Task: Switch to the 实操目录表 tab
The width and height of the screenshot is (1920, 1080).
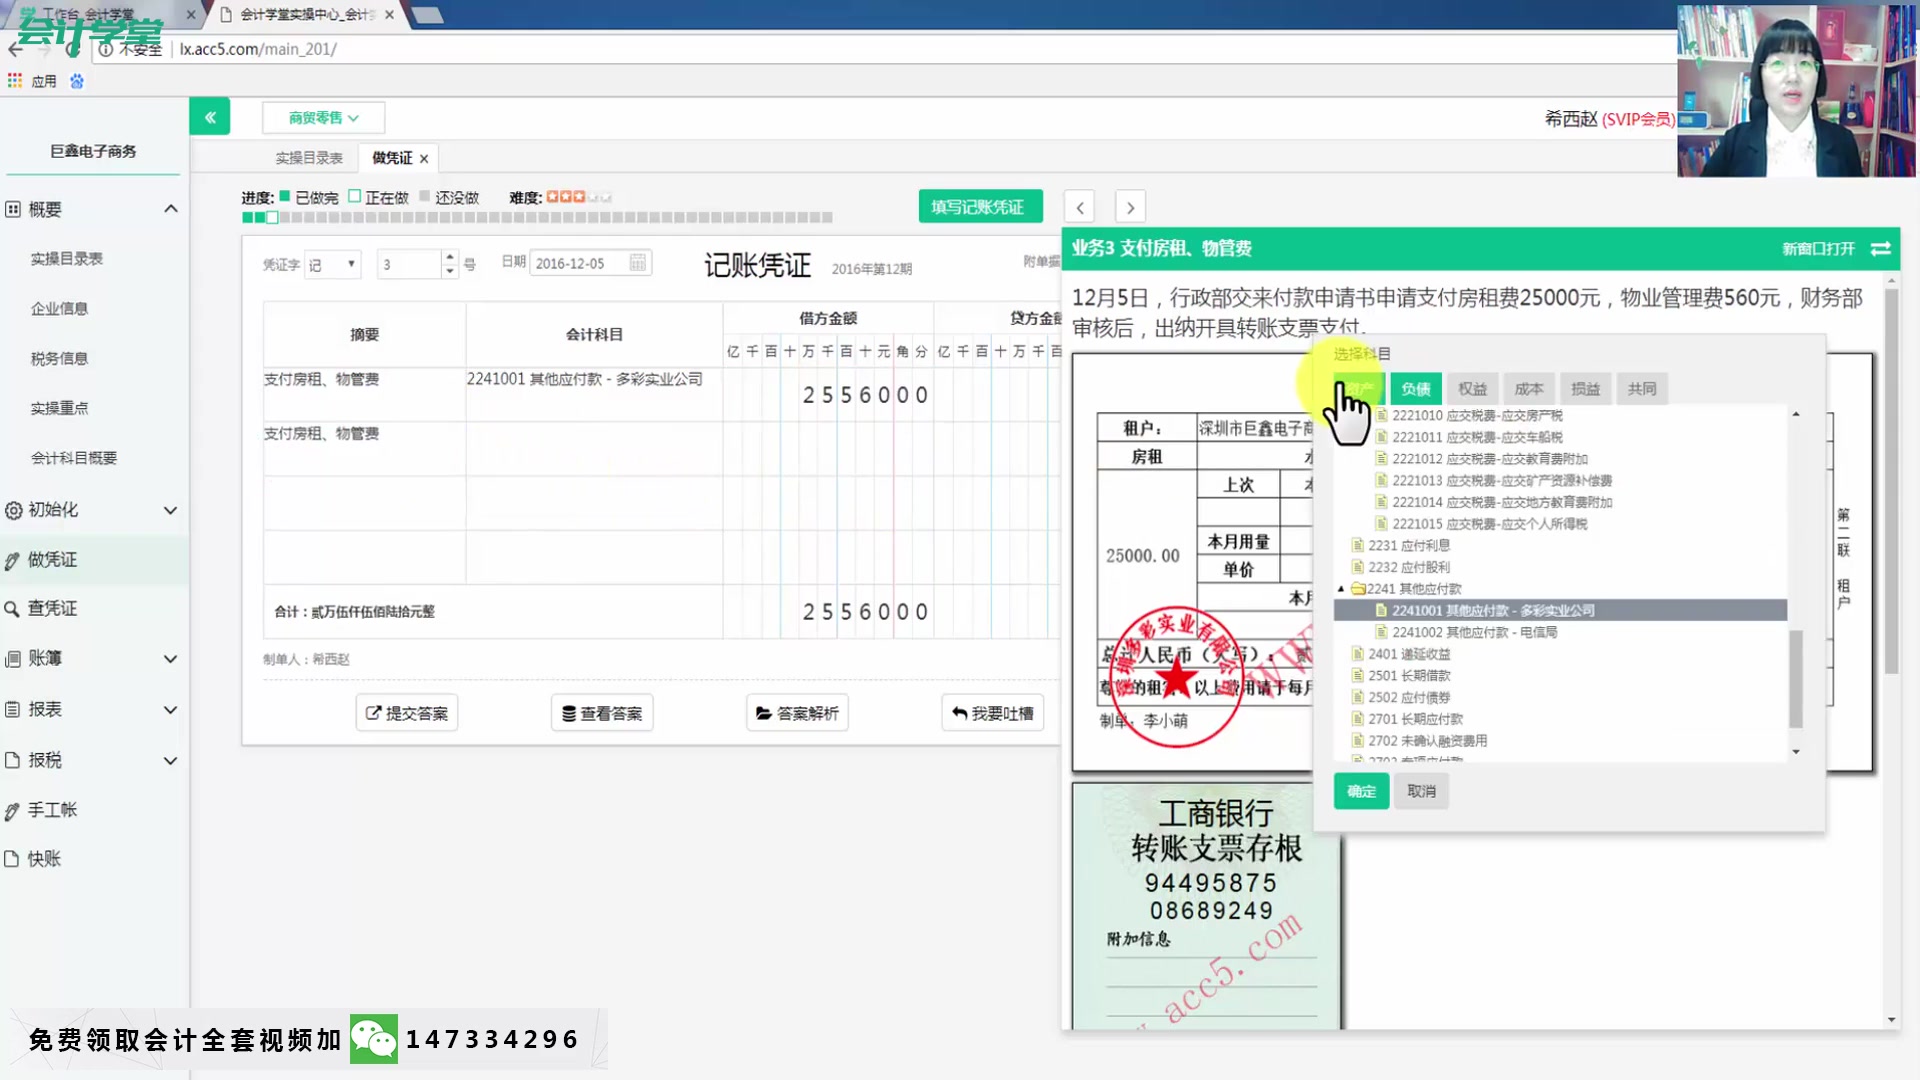Action: point(307,157)
